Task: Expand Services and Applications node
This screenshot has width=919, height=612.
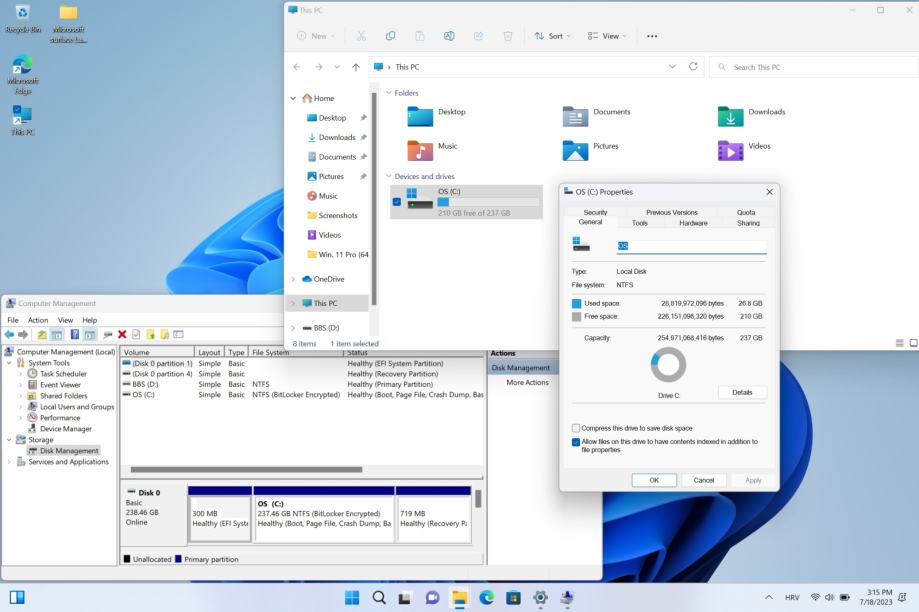Action: pos(10,462)
